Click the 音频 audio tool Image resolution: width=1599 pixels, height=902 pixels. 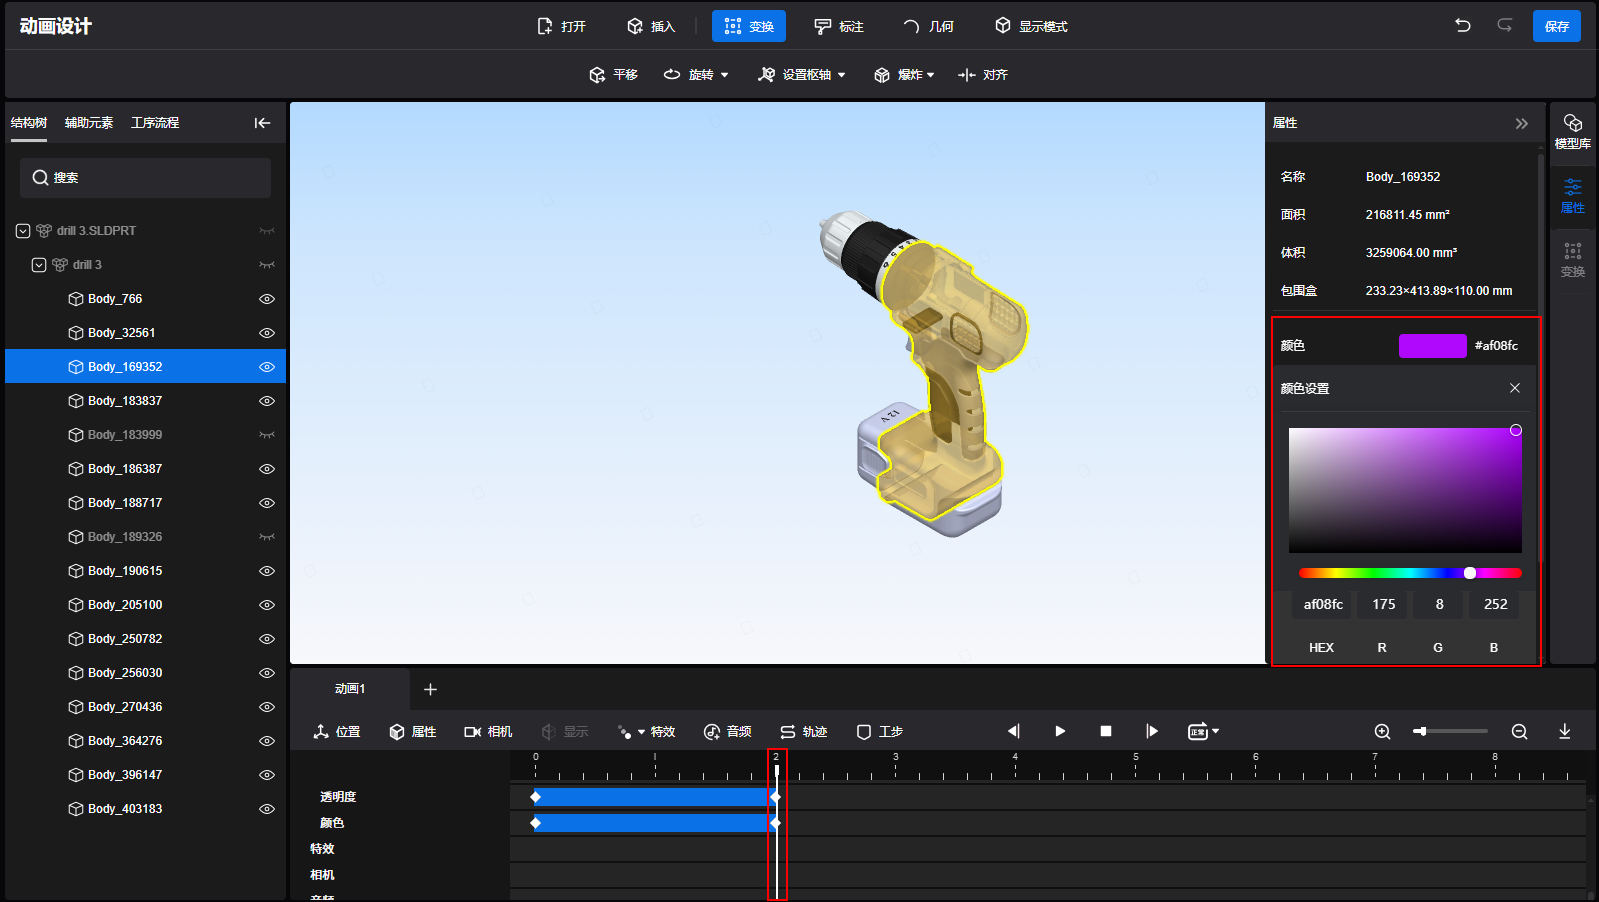728,732
